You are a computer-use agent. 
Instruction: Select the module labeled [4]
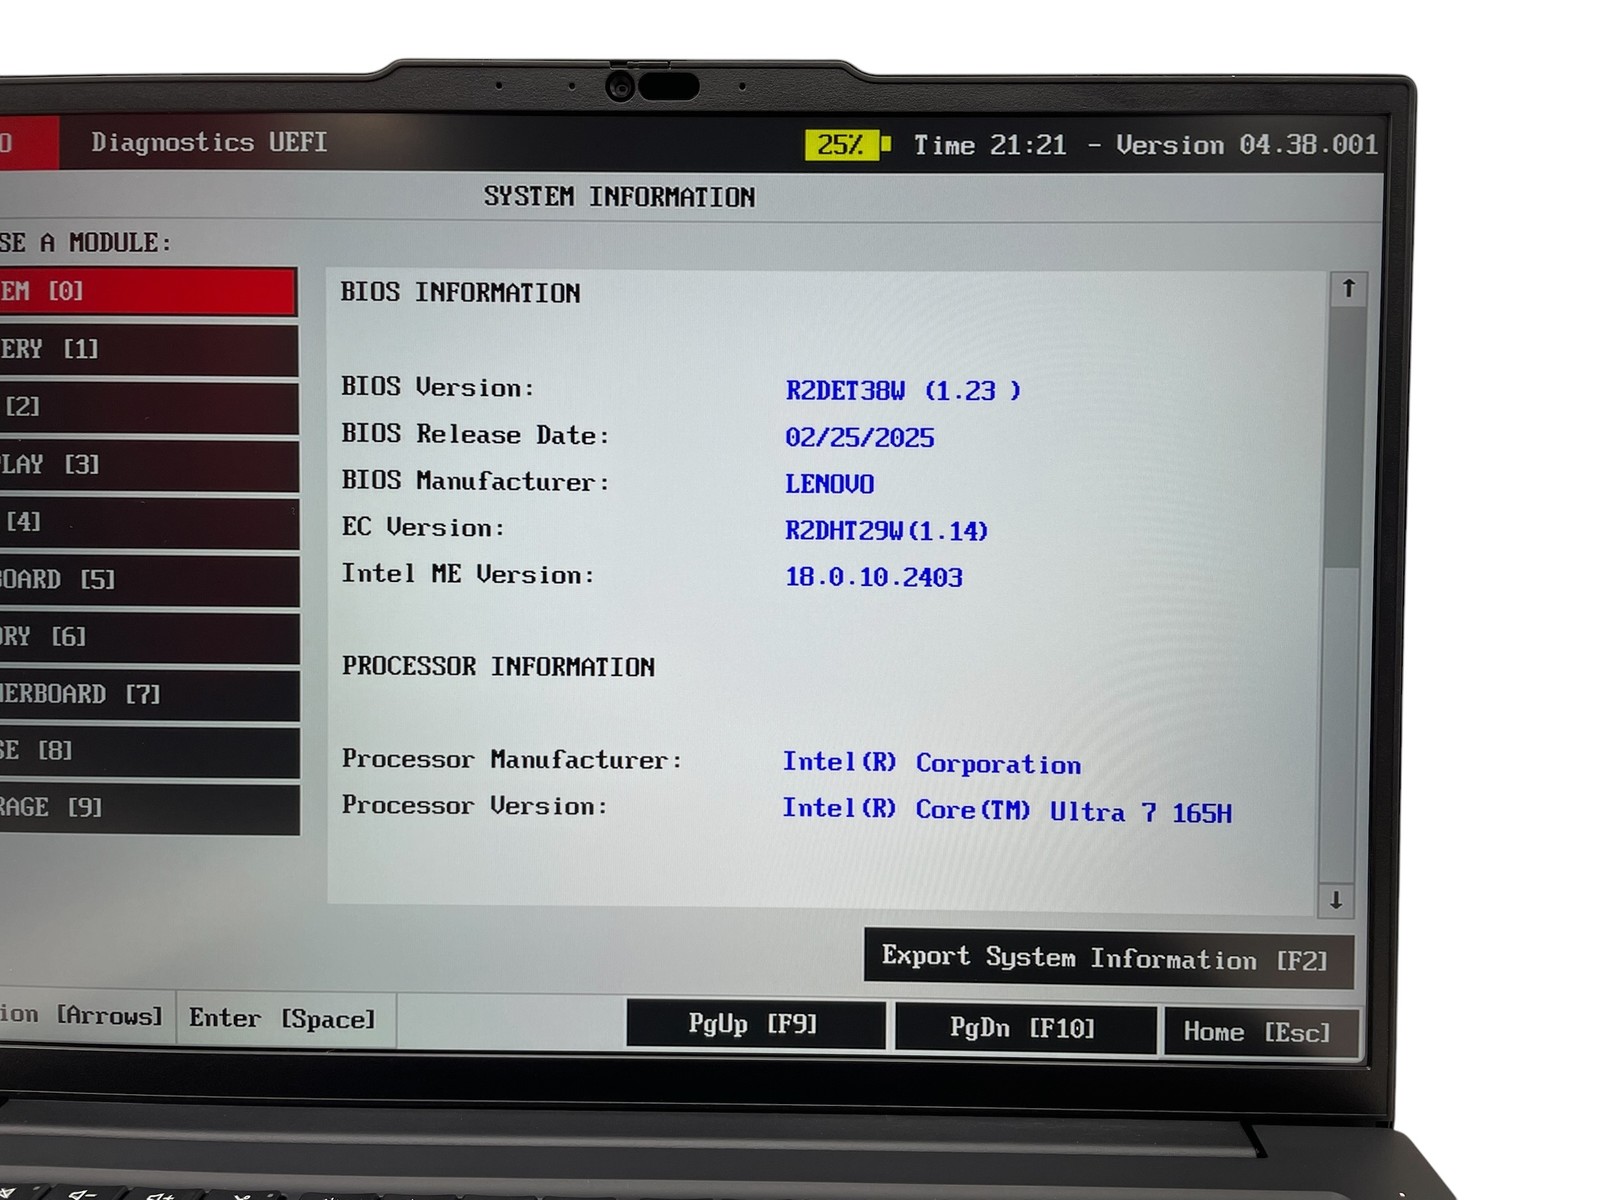tap(148, 522)
